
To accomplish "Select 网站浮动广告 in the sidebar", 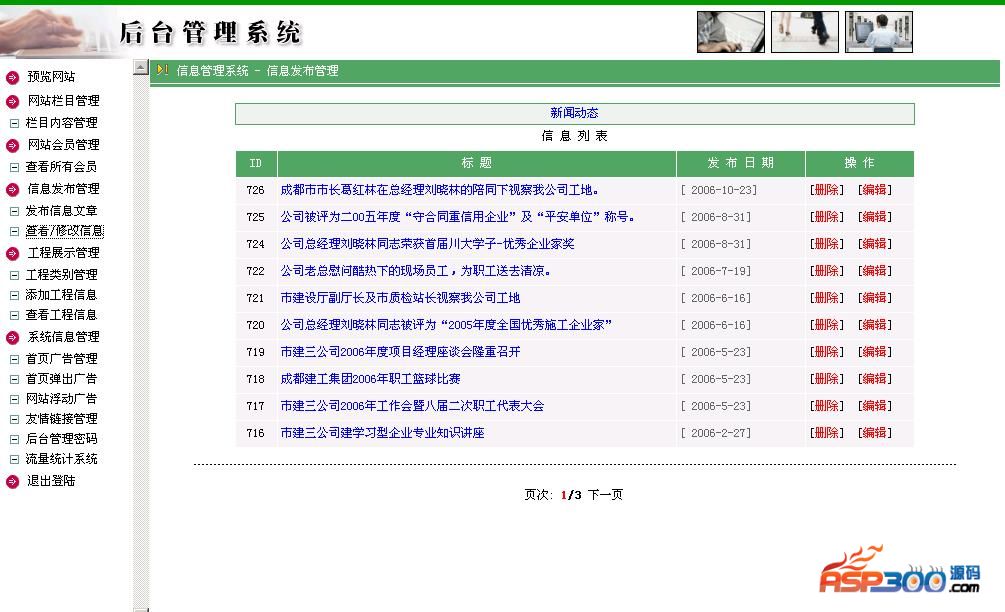I will click(62, 399).
